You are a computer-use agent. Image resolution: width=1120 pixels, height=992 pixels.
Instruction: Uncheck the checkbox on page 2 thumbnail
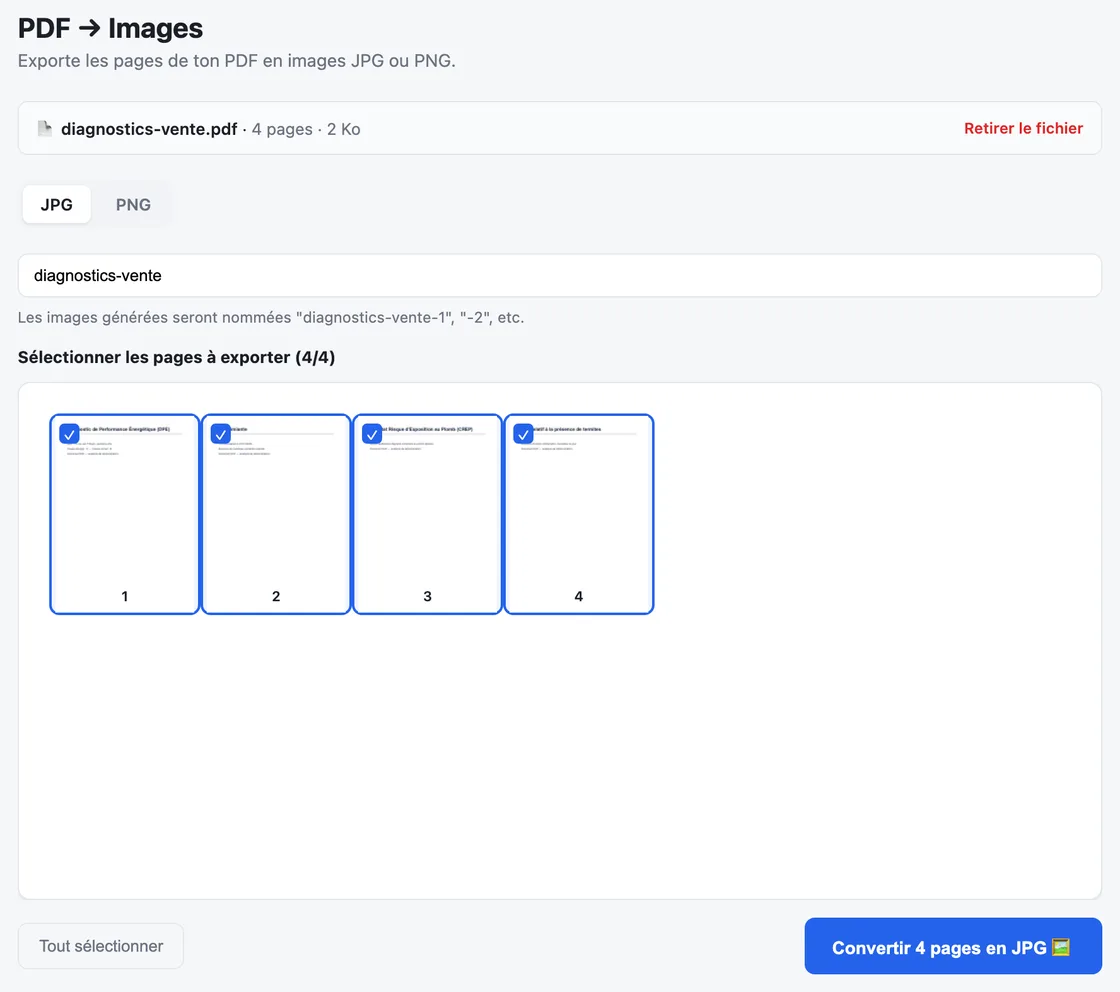tap(221, 434)
